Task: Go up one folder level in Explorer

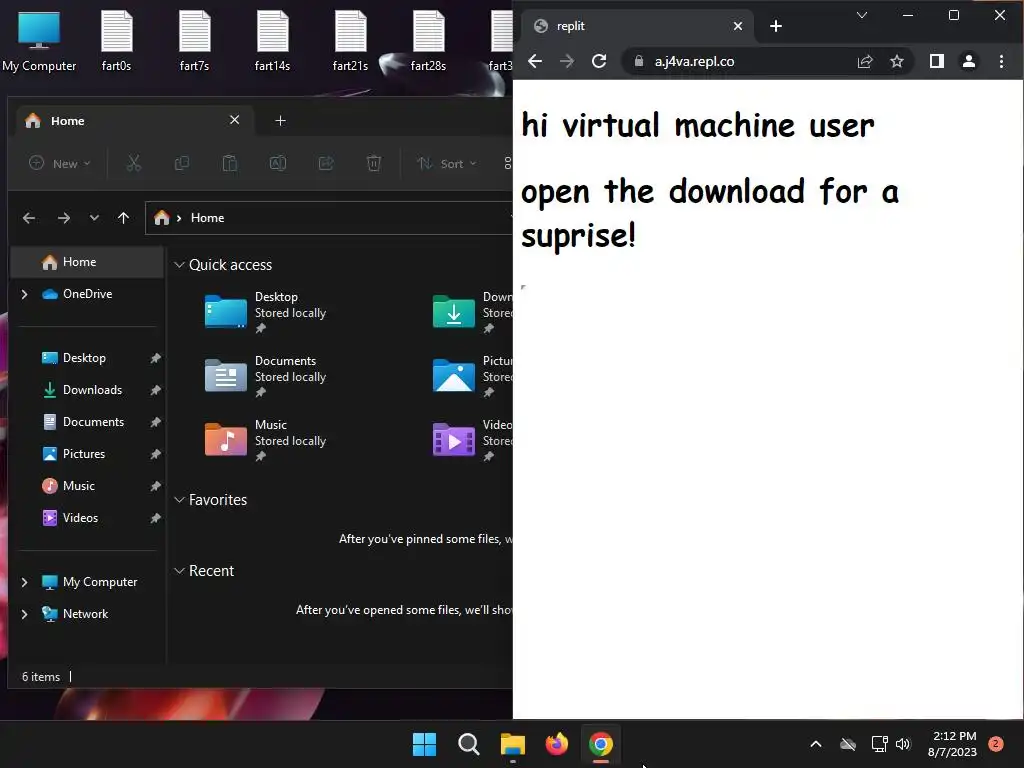Action: [x=123, y=218]
